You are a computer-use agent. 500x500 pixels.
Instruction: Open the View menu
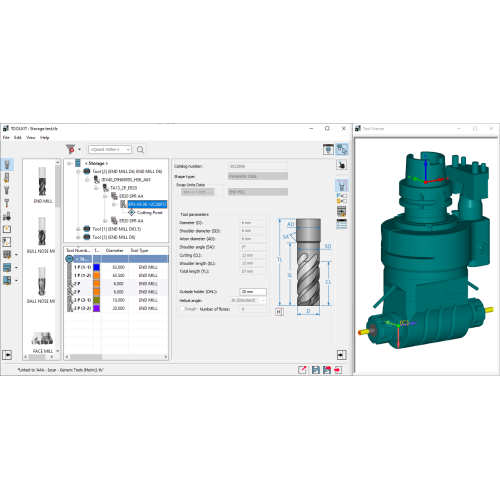pos(31,137)
